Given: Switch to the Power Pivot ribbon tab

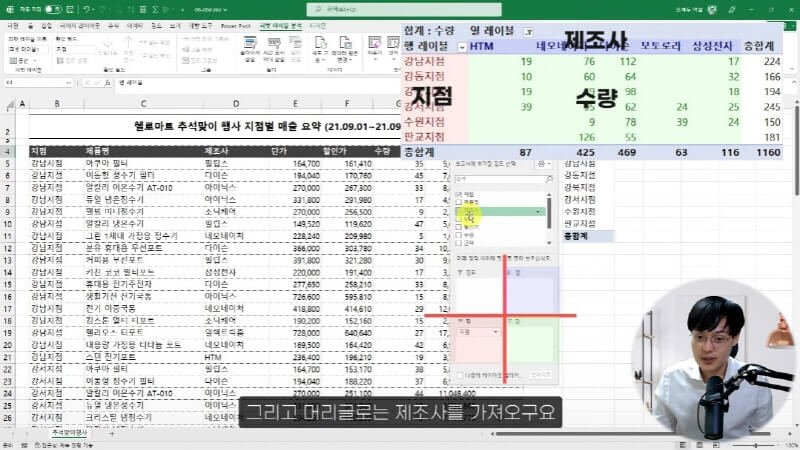Looking at the screenshot, I should pyautogui.click(x=236, y=26).
